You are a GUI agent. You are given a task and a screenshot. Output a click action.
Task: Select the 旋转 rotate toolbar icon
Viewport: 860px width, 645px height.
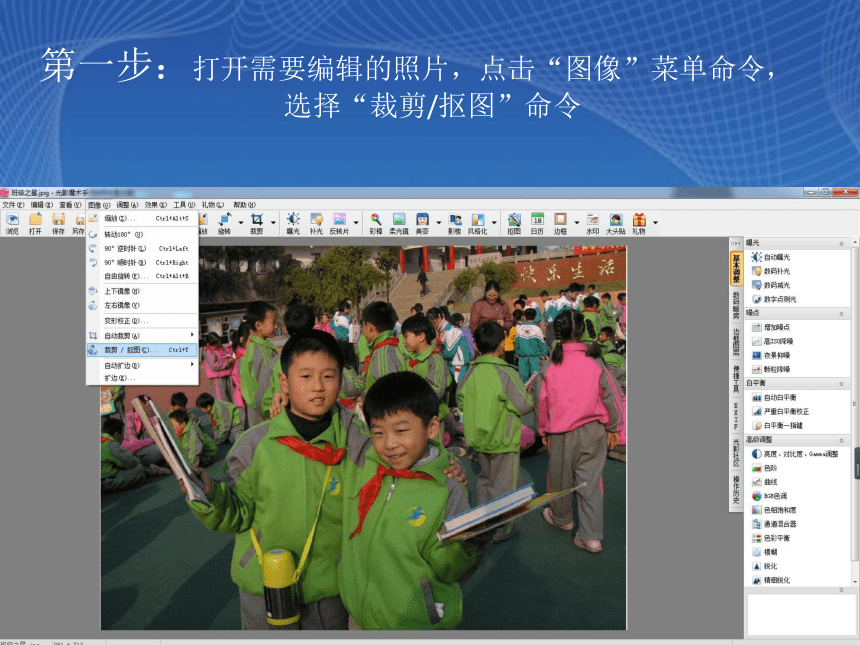pyautogui.click(x=224, y=223)
